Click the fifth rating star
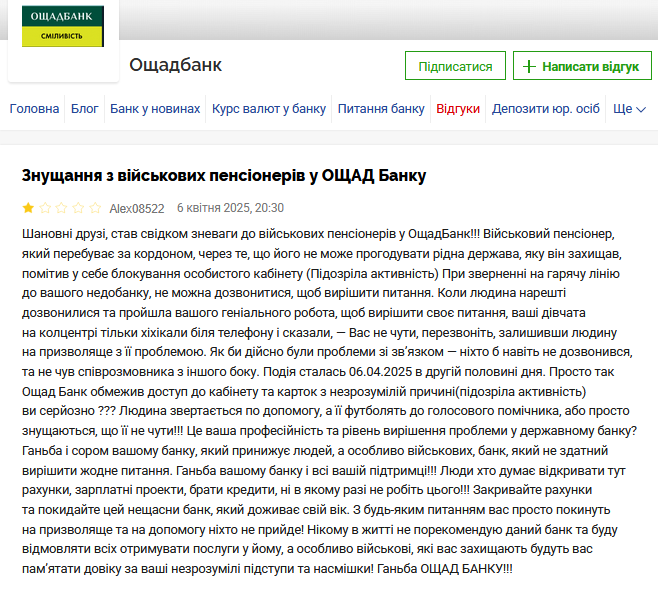Screen dimensions: 658x590 coord(96,209)
